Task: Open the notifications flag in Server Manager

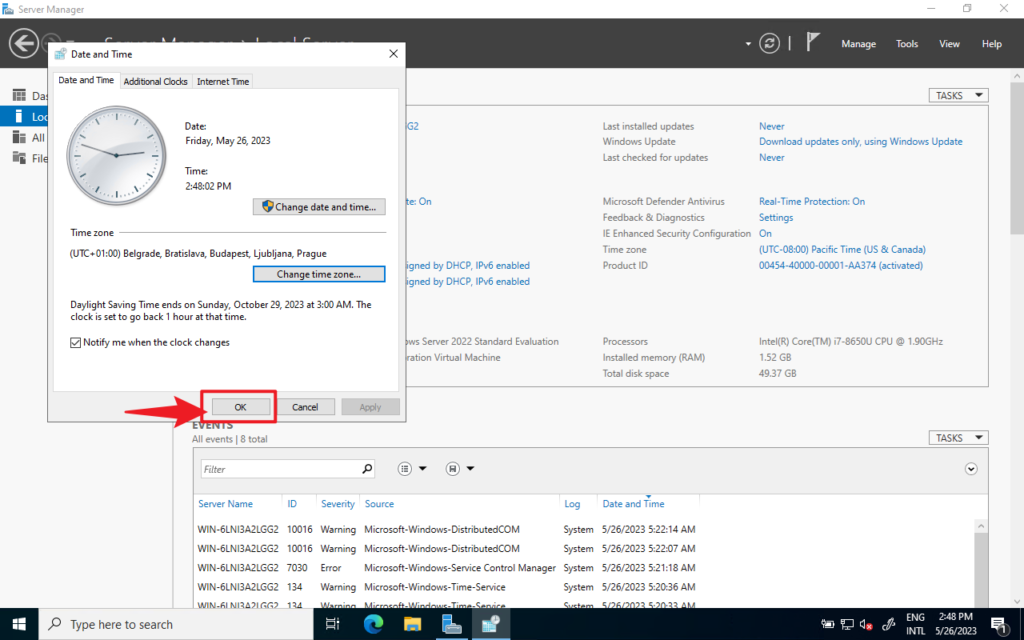Action: pyautogui.click(x=813, y=43)
